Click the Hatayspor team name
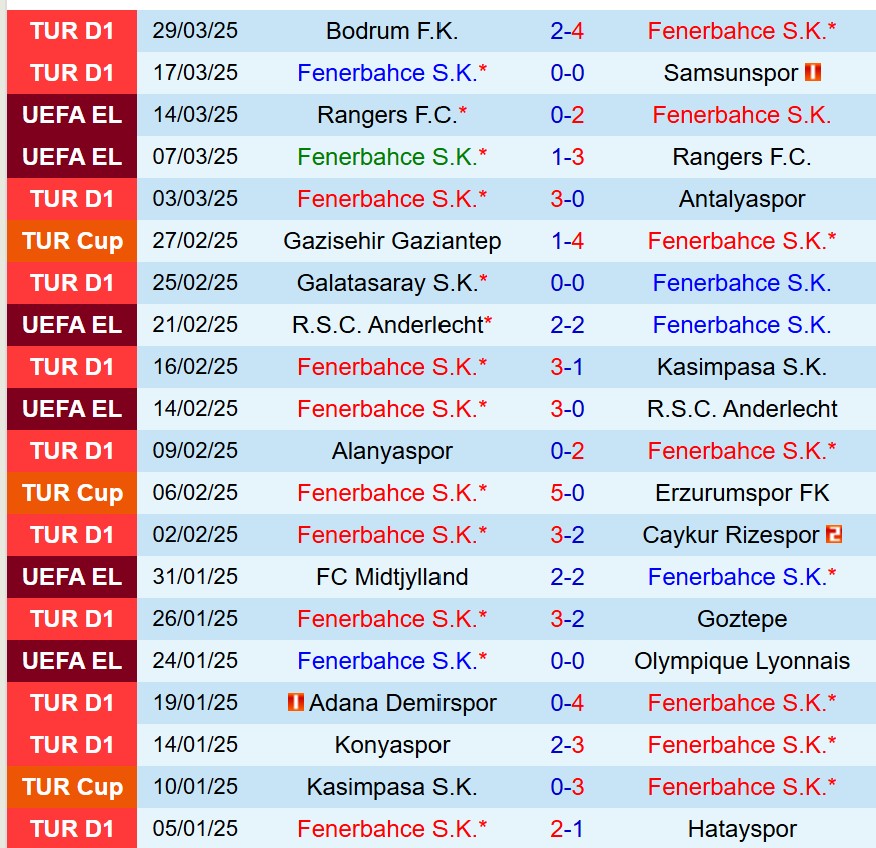The width and height of the screenshot is (876, 848). [742, 829]
